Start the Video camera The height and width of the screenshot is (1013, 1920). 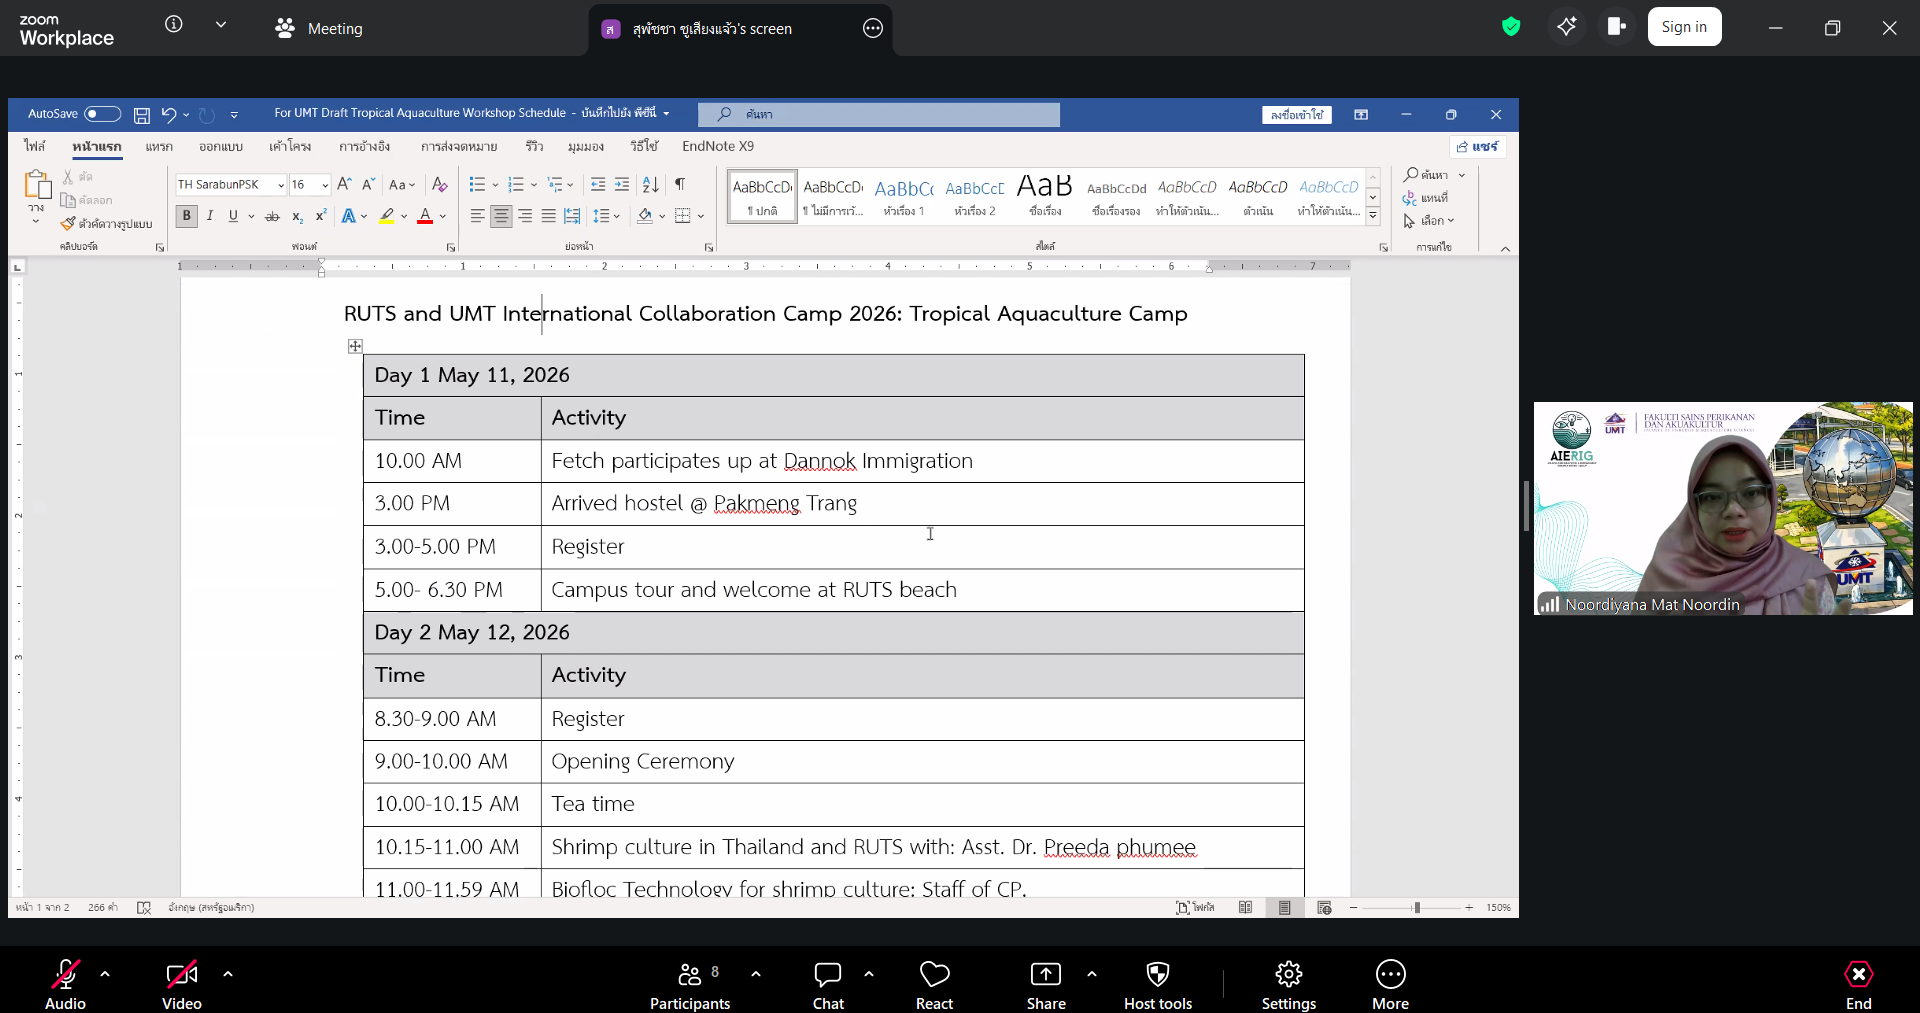coord(181,985)
